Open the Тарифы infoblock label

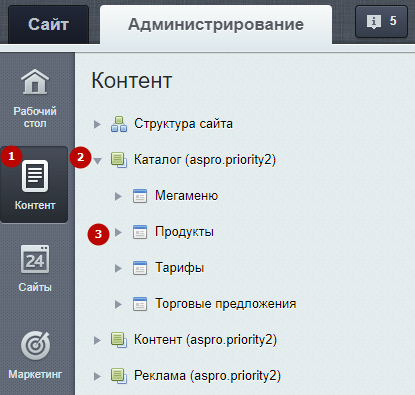pyautogui.click(x=180, y=268)
